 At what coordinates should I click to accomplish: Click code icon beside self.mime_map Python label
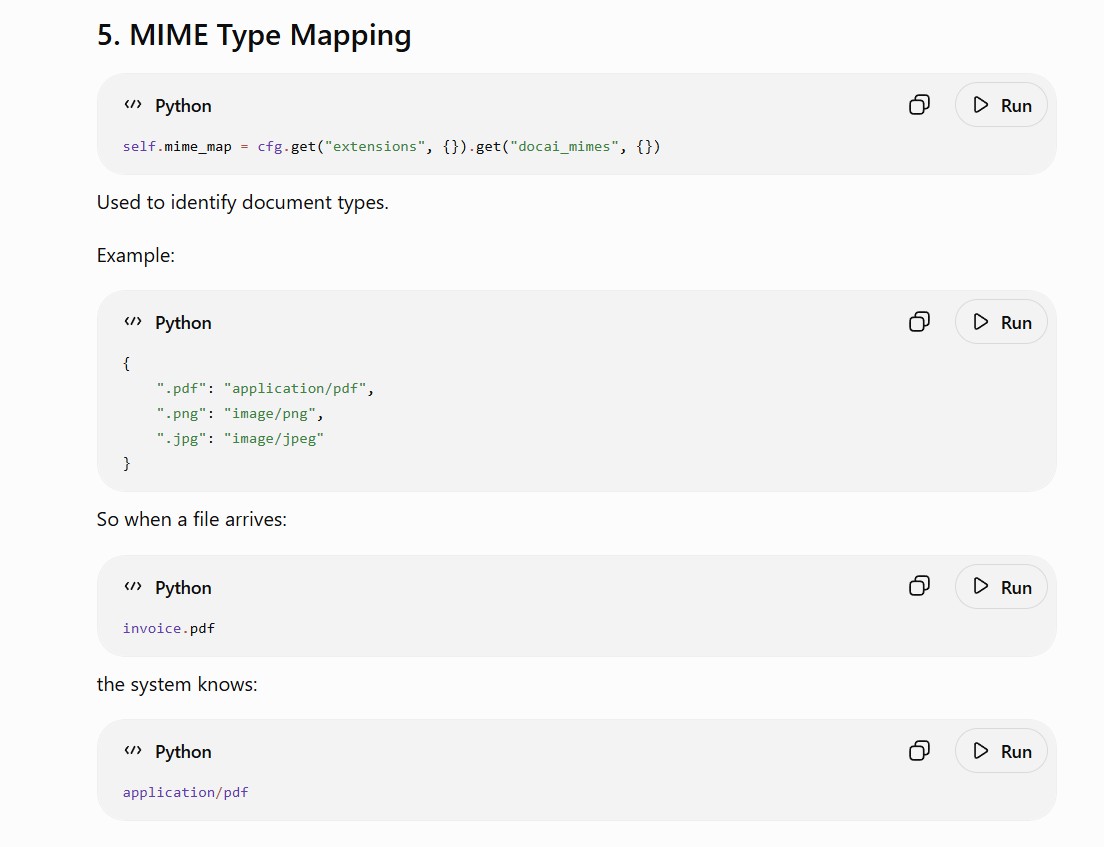[x=132, y=105]
